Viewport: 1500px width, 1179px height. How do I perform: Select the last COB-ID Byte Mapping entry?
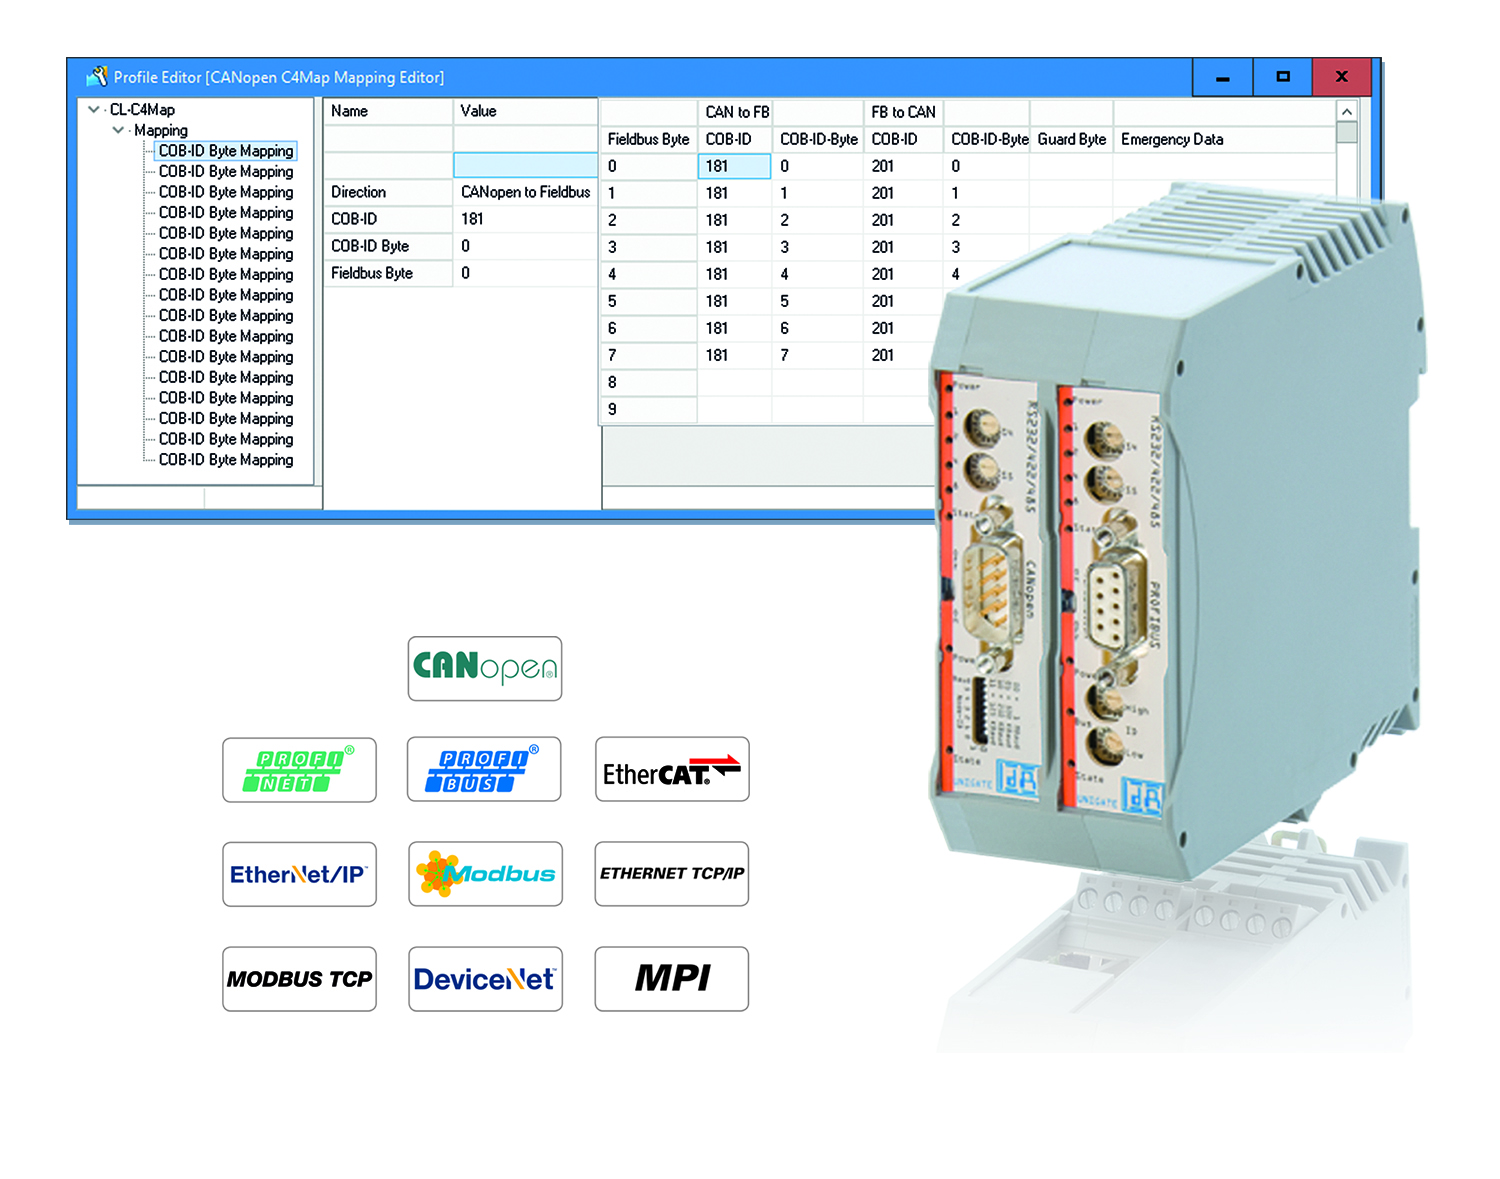pos(224,459)
